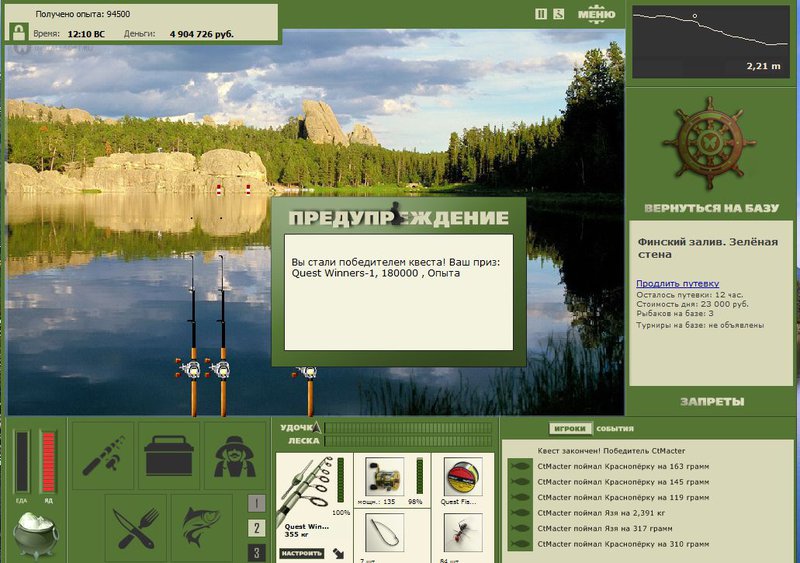The image size is (800, 563).
Task: Click log entry Краснопёрку на 119 грамм
Action: (x=623, y=497)
